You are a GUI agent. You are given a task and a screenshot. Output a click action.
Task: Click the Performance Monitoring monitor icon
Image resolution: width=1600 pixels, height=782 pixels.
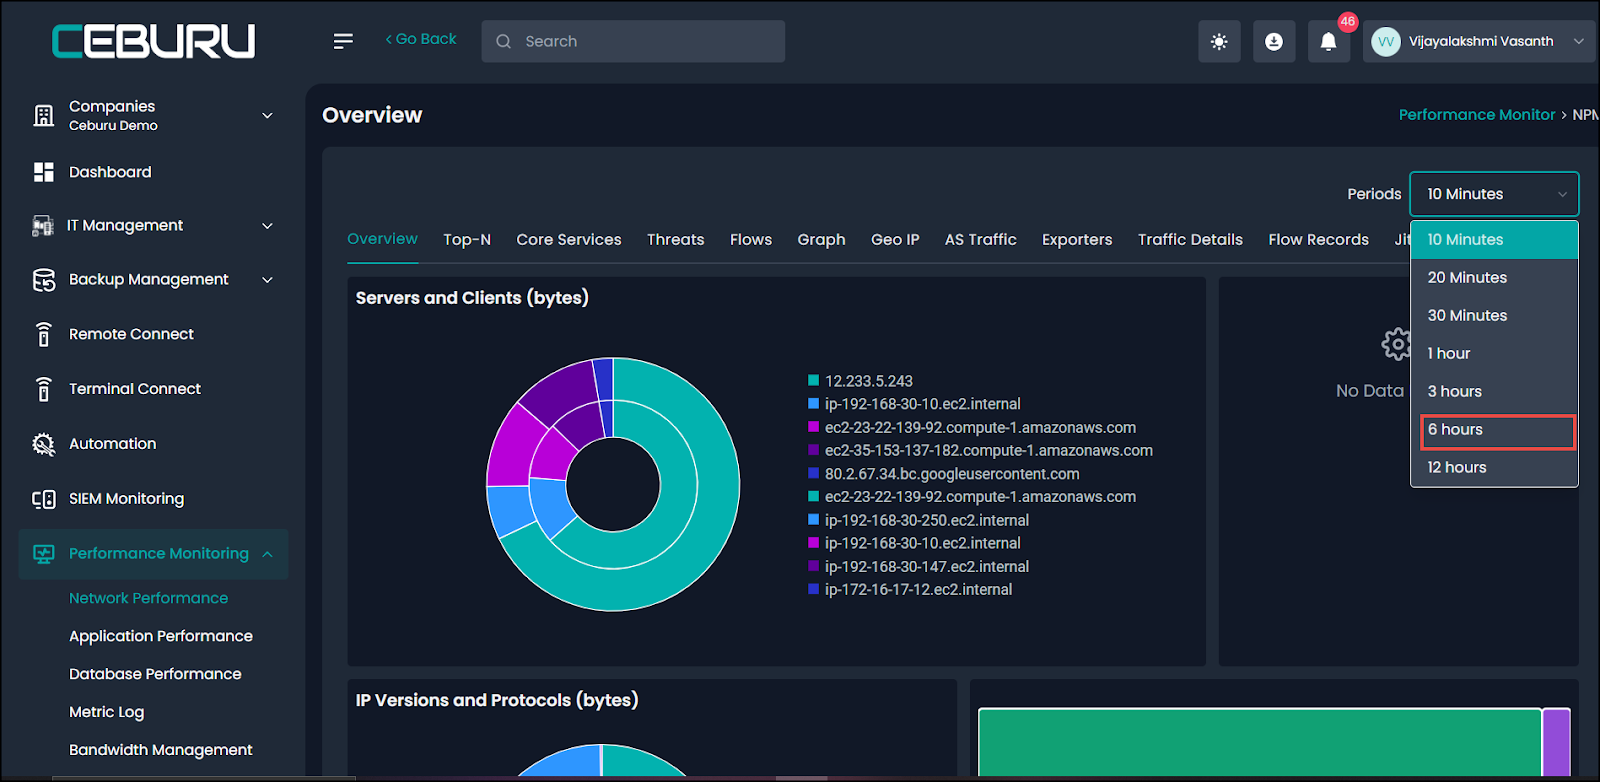(44, 554)
